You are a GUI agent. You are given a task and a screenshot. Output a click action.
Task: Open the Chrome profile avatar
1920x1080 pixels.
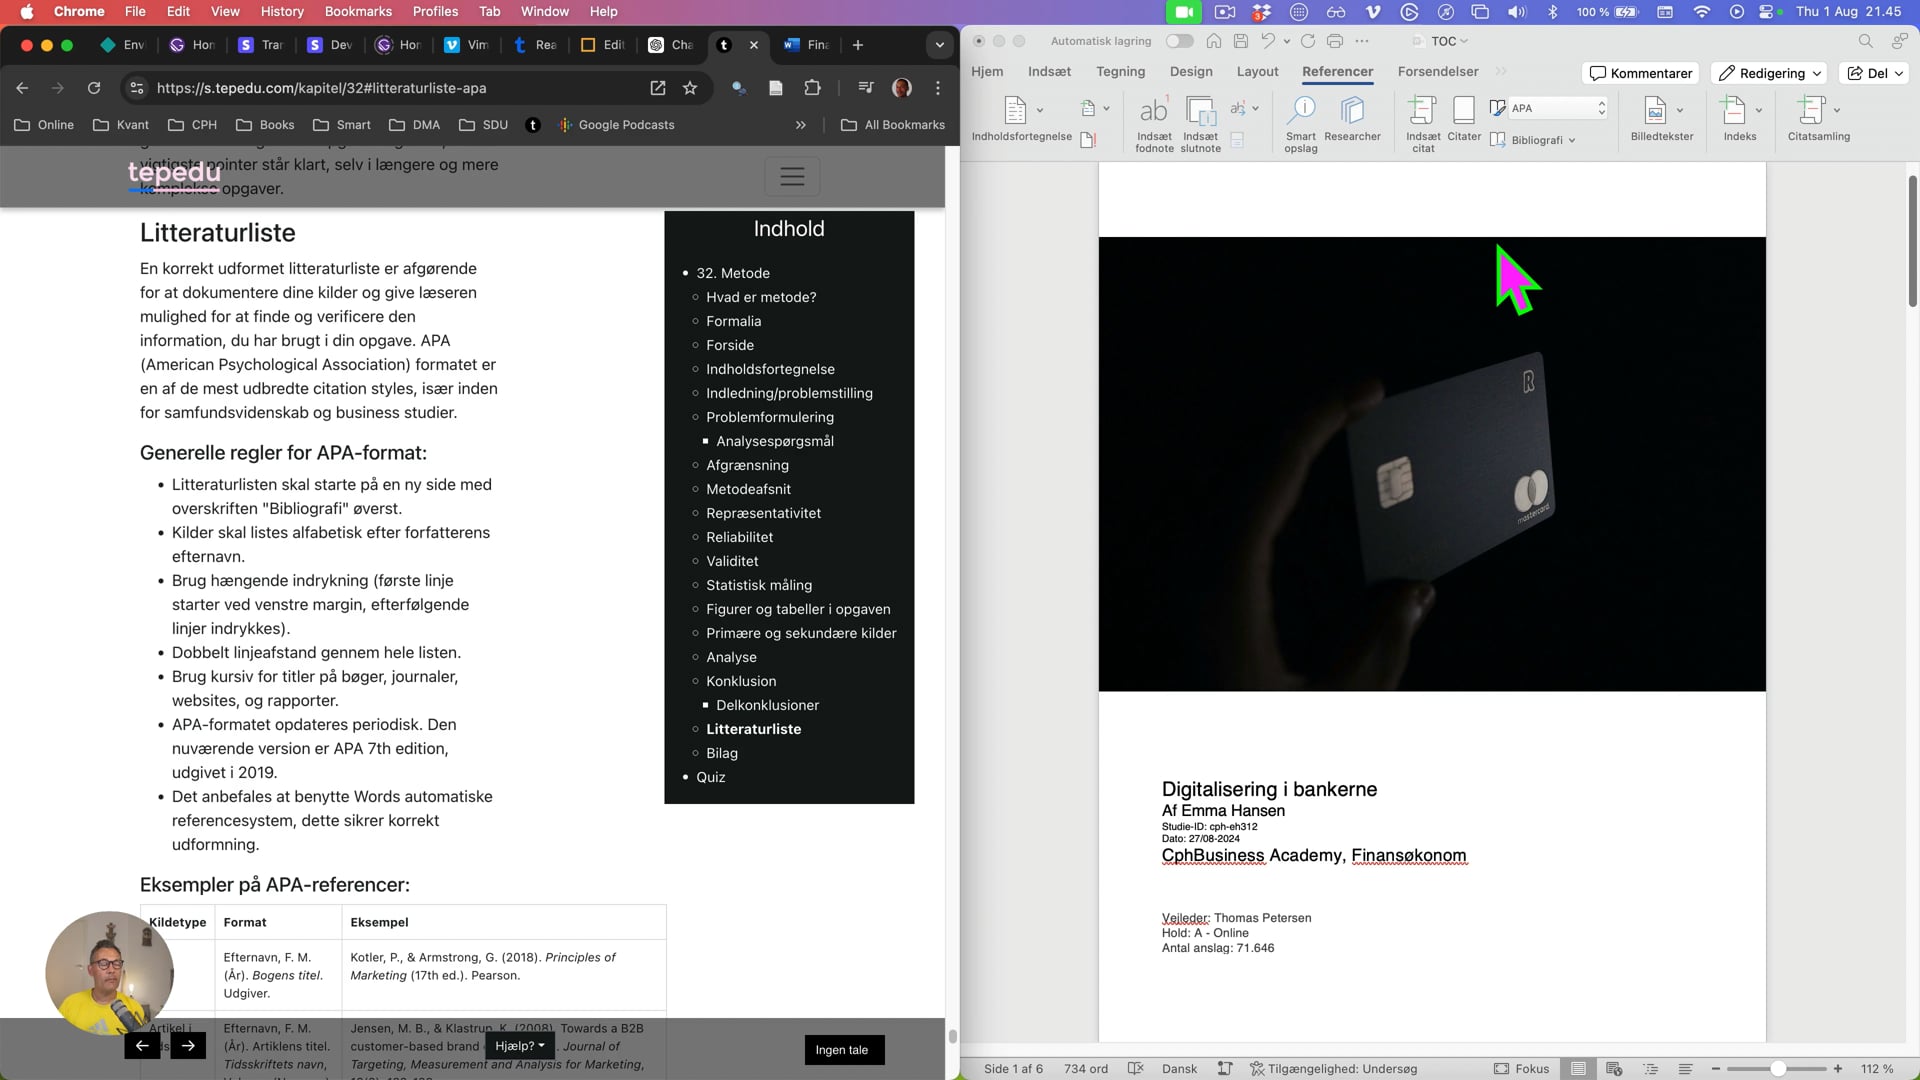(x=901, y=88)
